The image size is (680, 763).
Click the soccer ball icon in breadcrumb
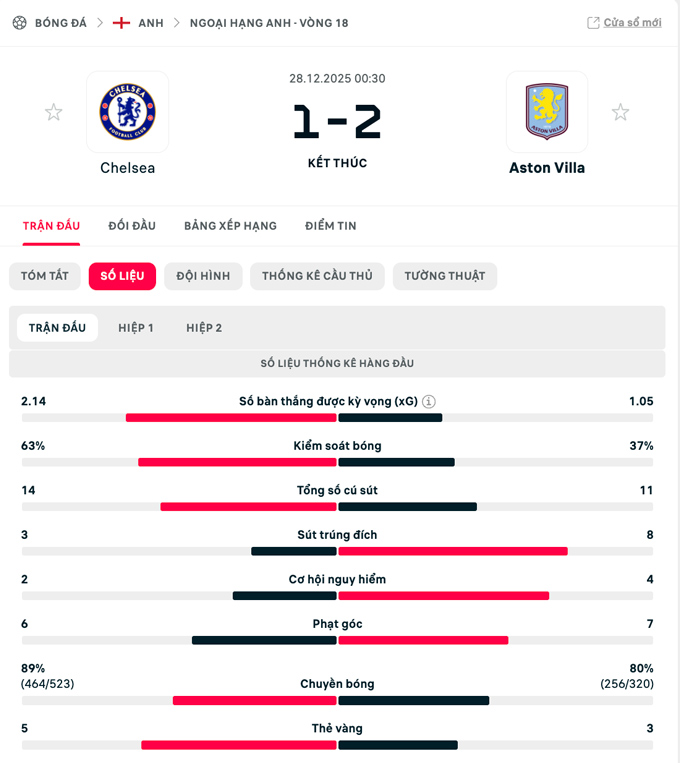coord(19,22)
